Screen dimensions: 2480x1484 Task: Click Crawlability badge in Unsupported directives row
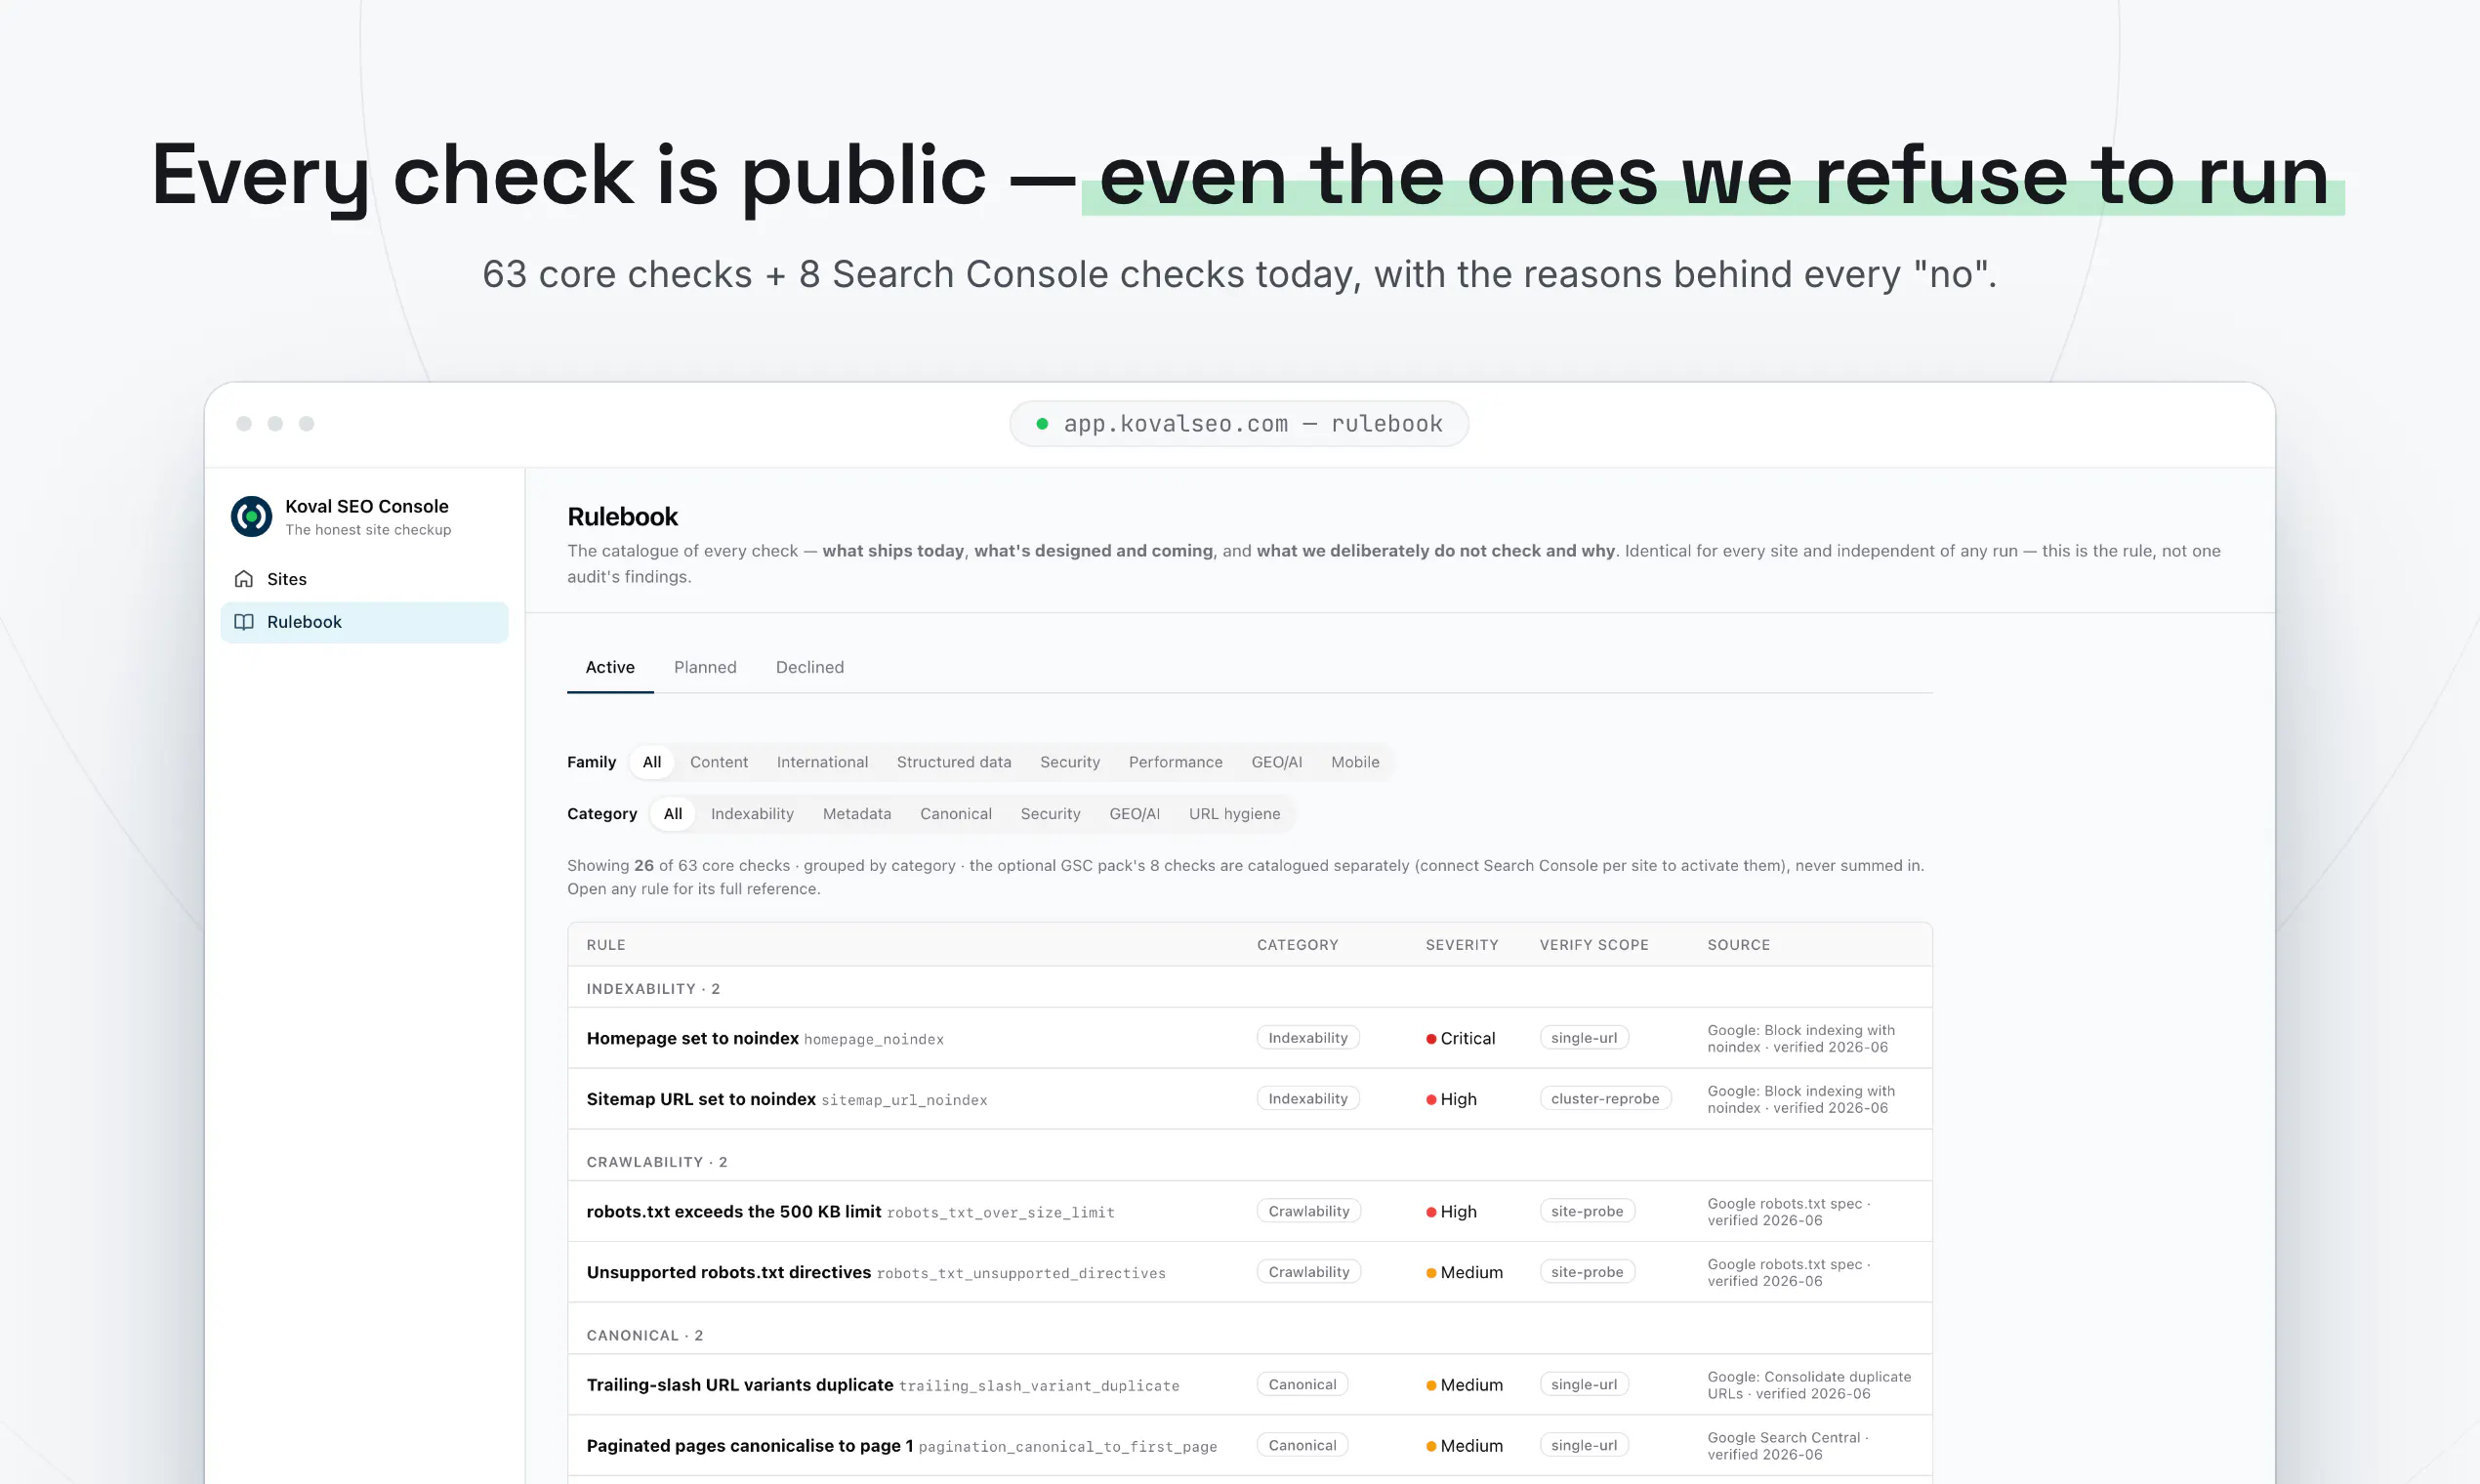point(1309,1272)
